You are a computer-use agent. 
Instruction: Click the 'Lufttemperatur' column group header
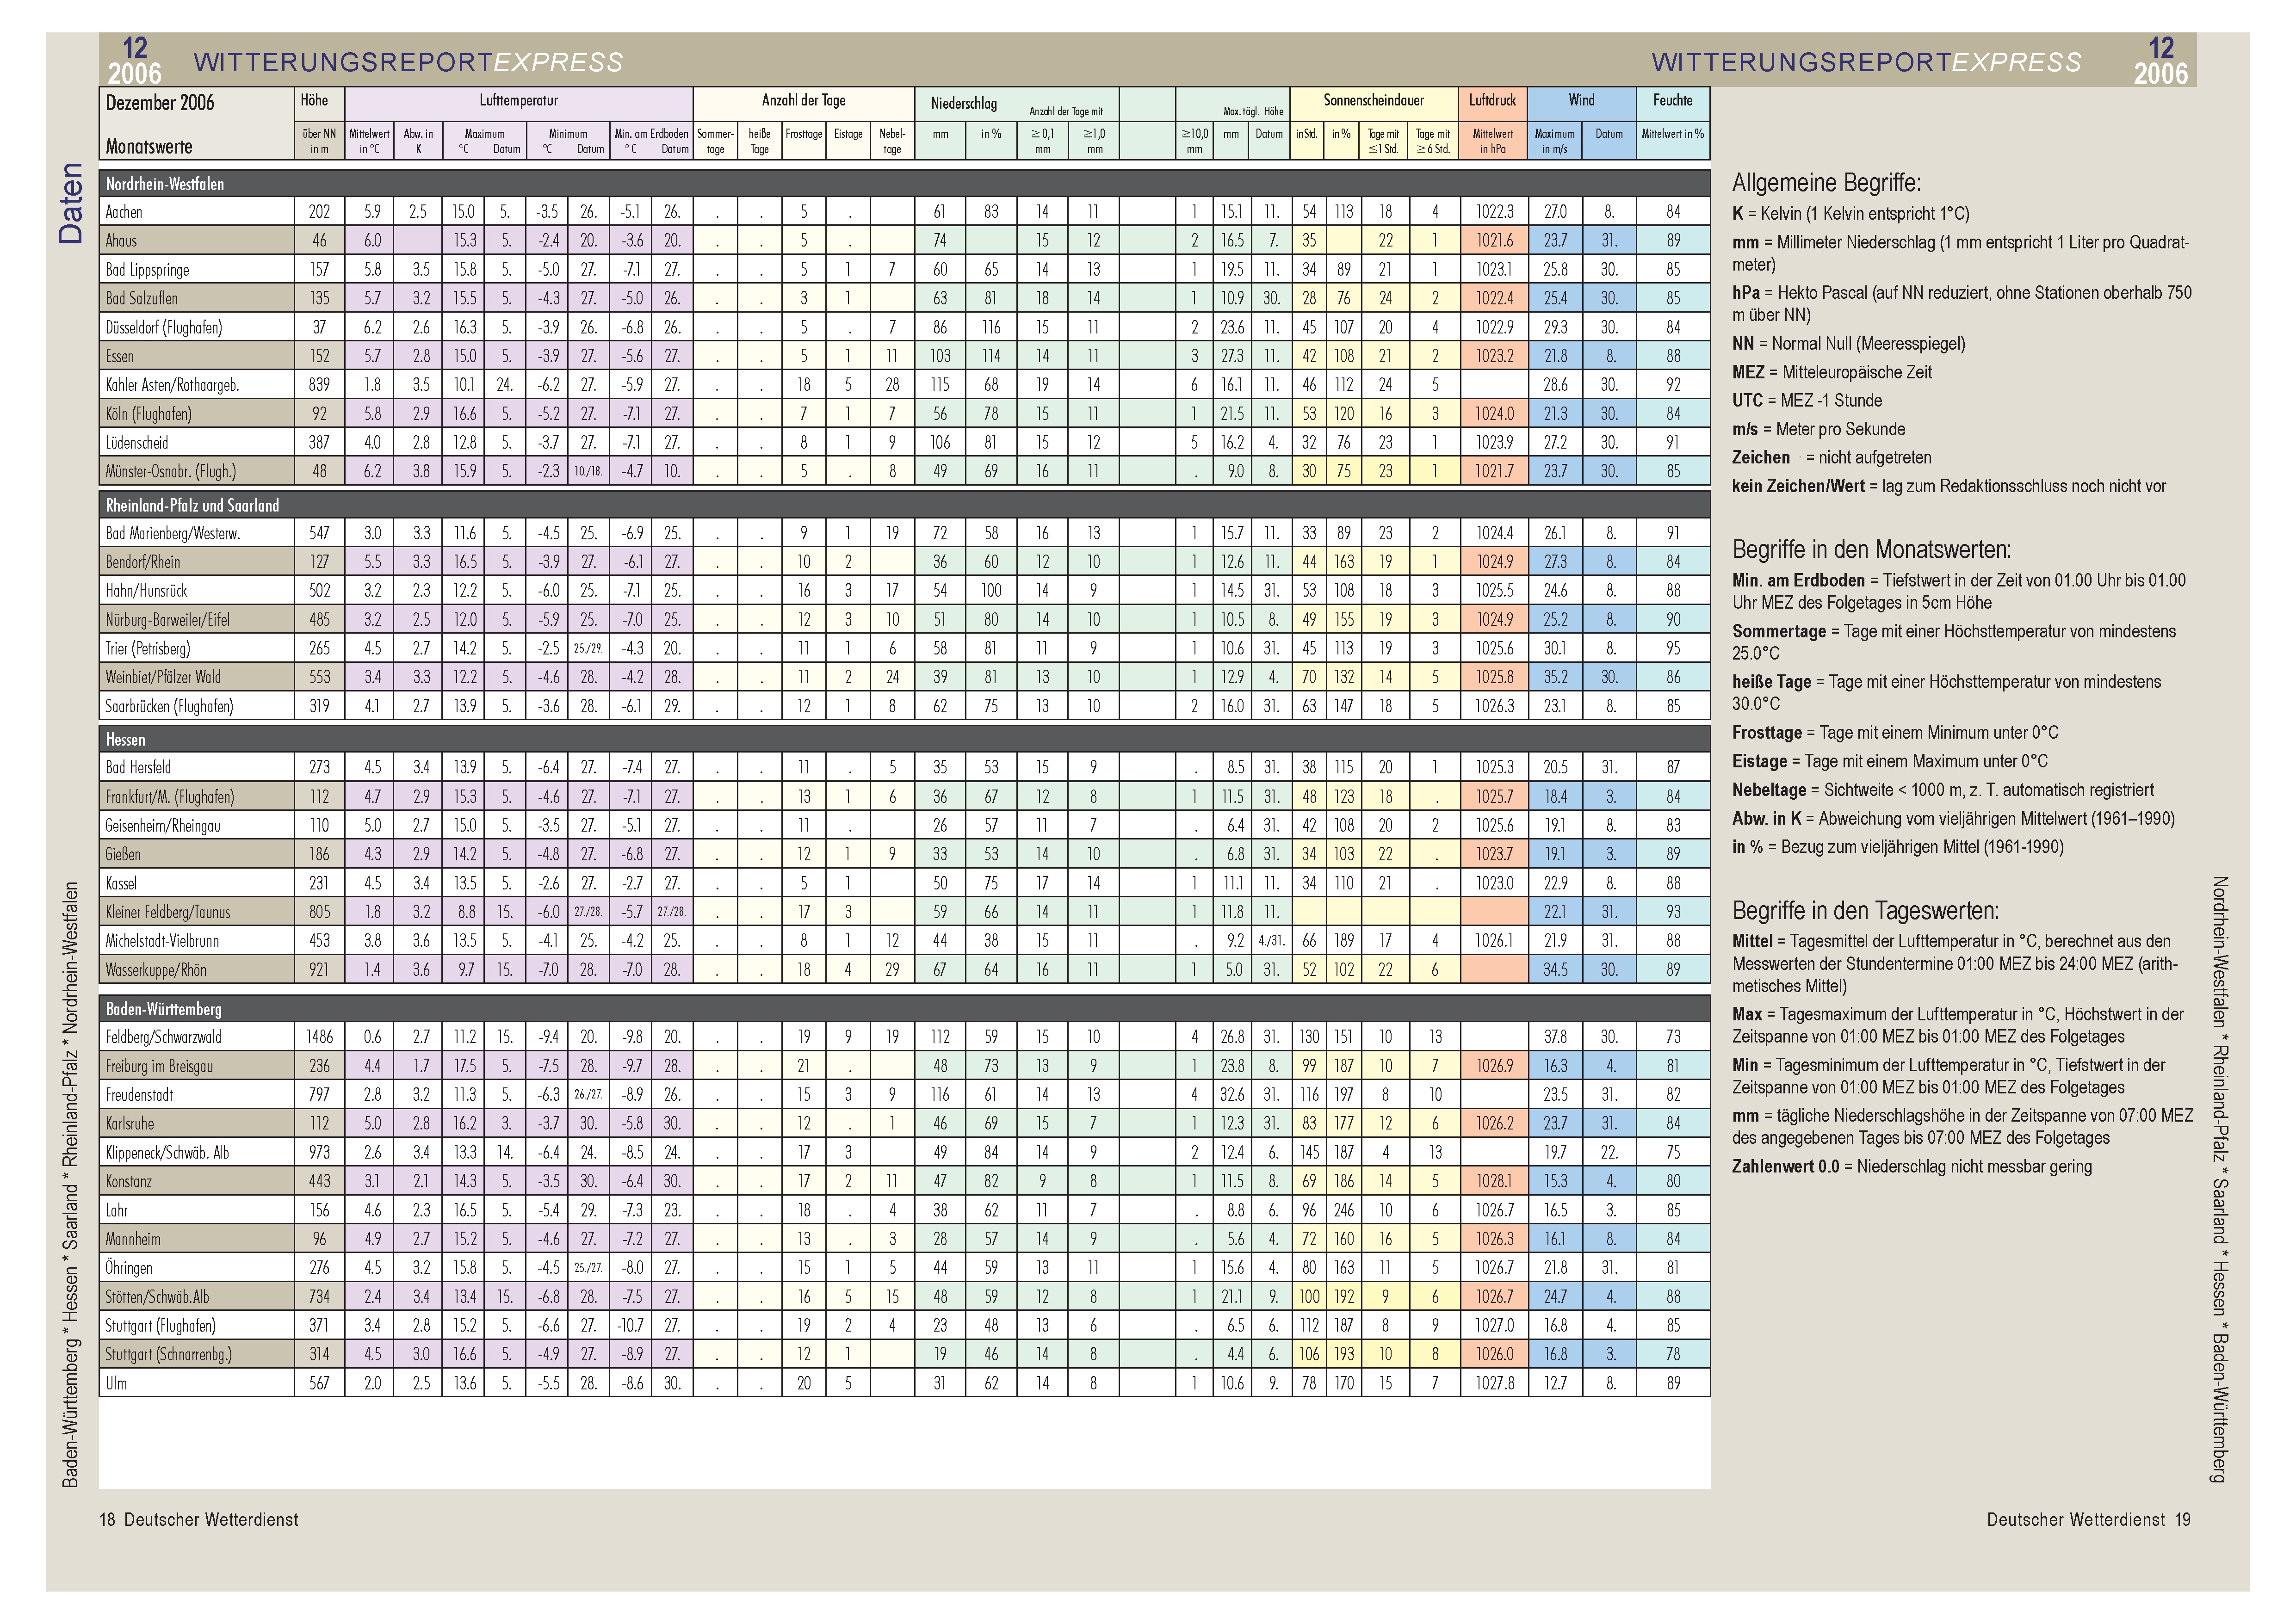[x=518, y=101]
